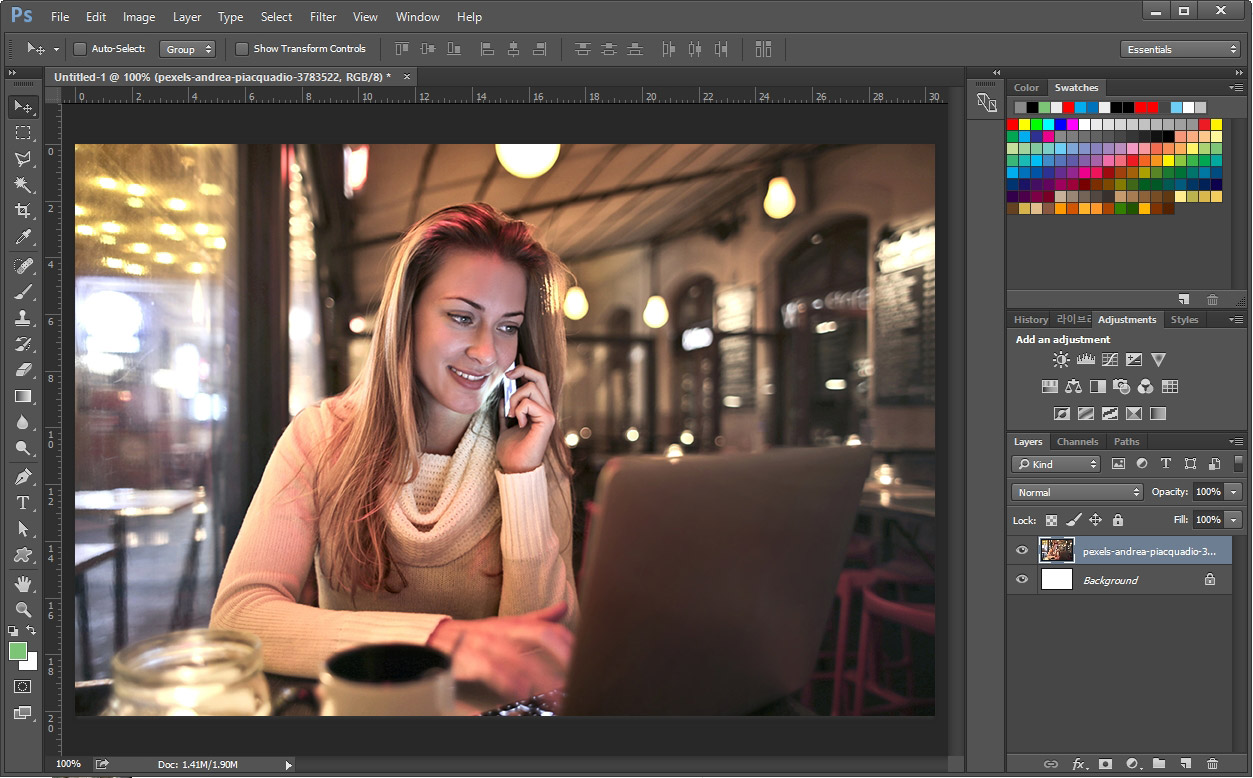
Task: Select the History Brush tool
Action: click(23, 344)
